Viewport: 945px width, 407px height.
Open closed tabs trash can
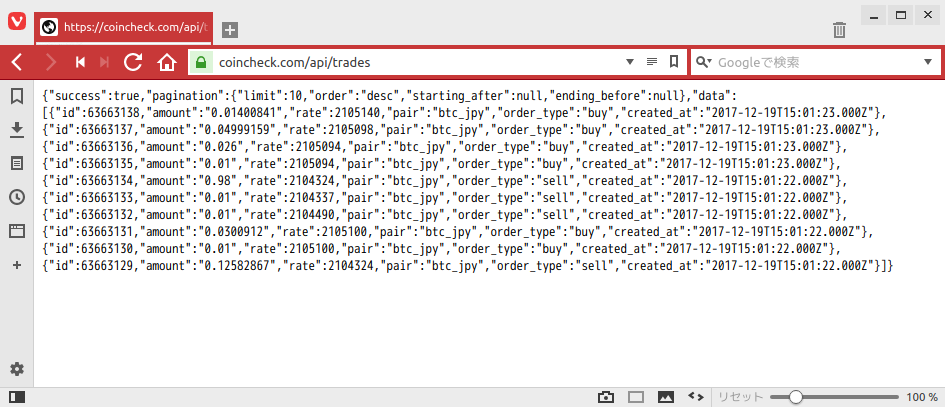(840, 30)
